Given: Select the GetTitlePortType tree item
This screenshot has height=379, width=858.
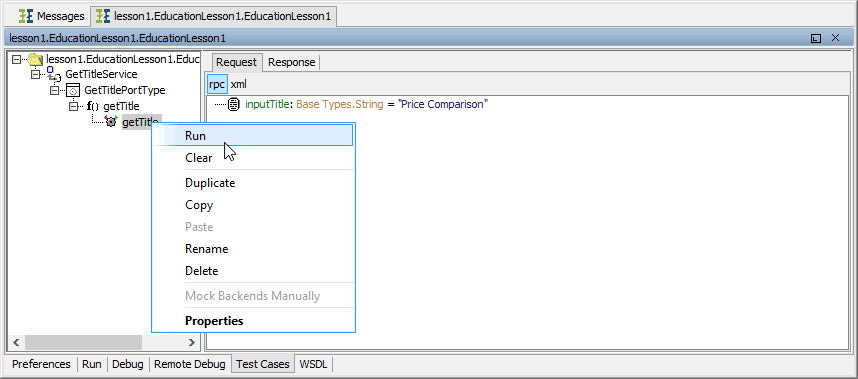Looking at the screenshot, I should click(125, 90).
